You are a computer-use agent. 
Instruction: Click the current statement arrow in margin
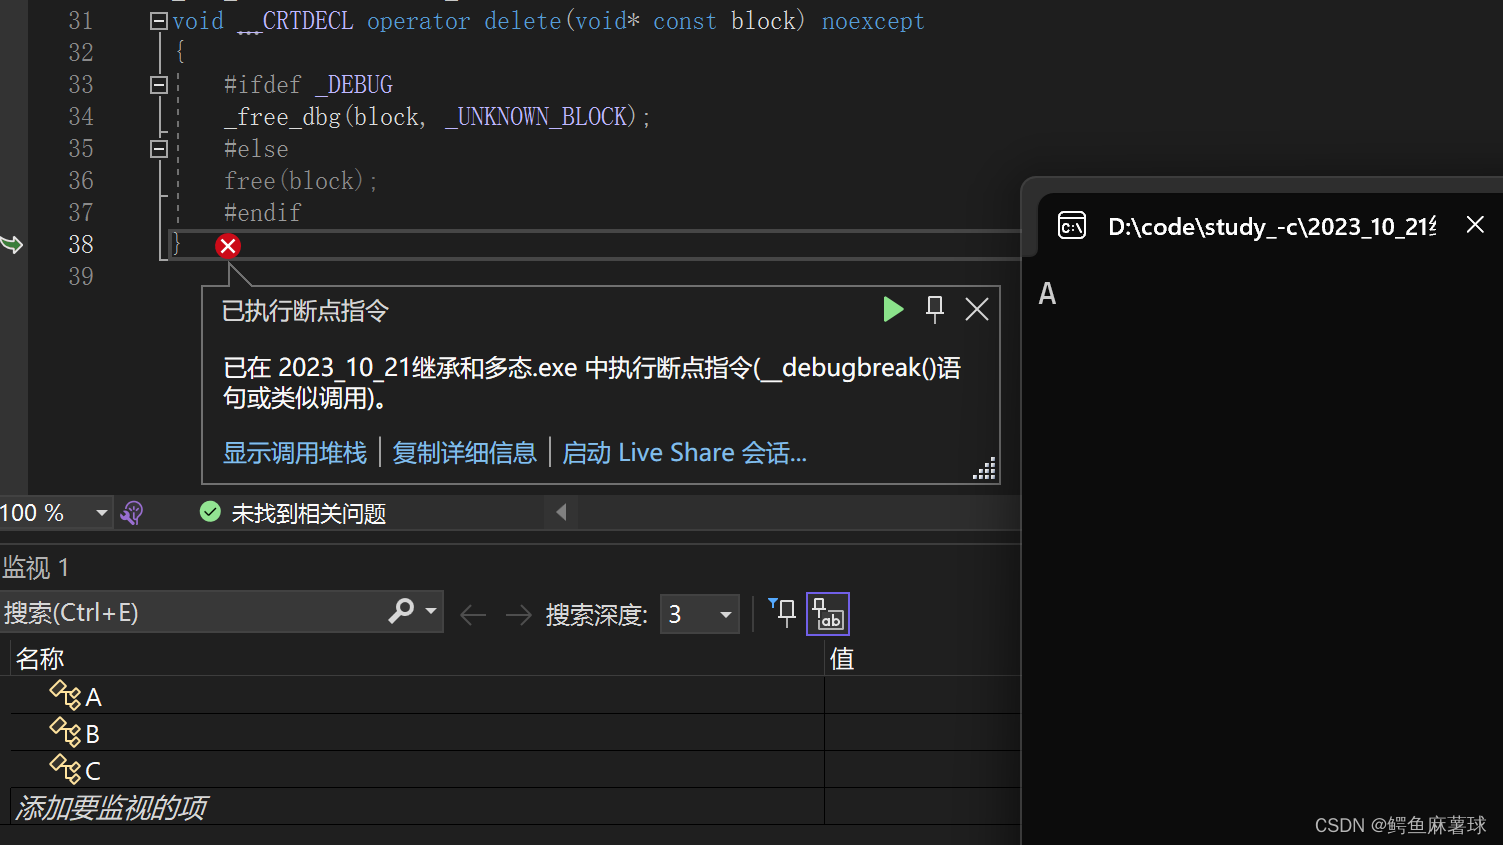tap(11, 244)
